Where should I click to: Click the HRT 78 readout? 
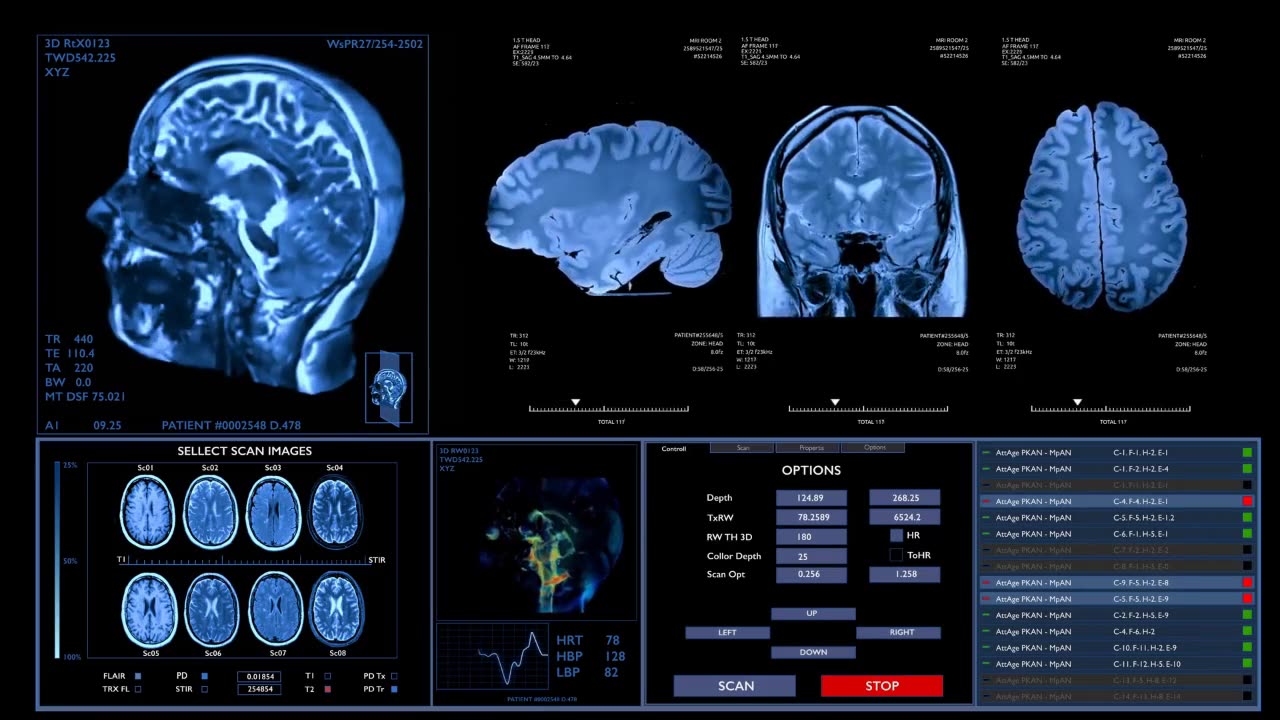[x=588, y=640]
